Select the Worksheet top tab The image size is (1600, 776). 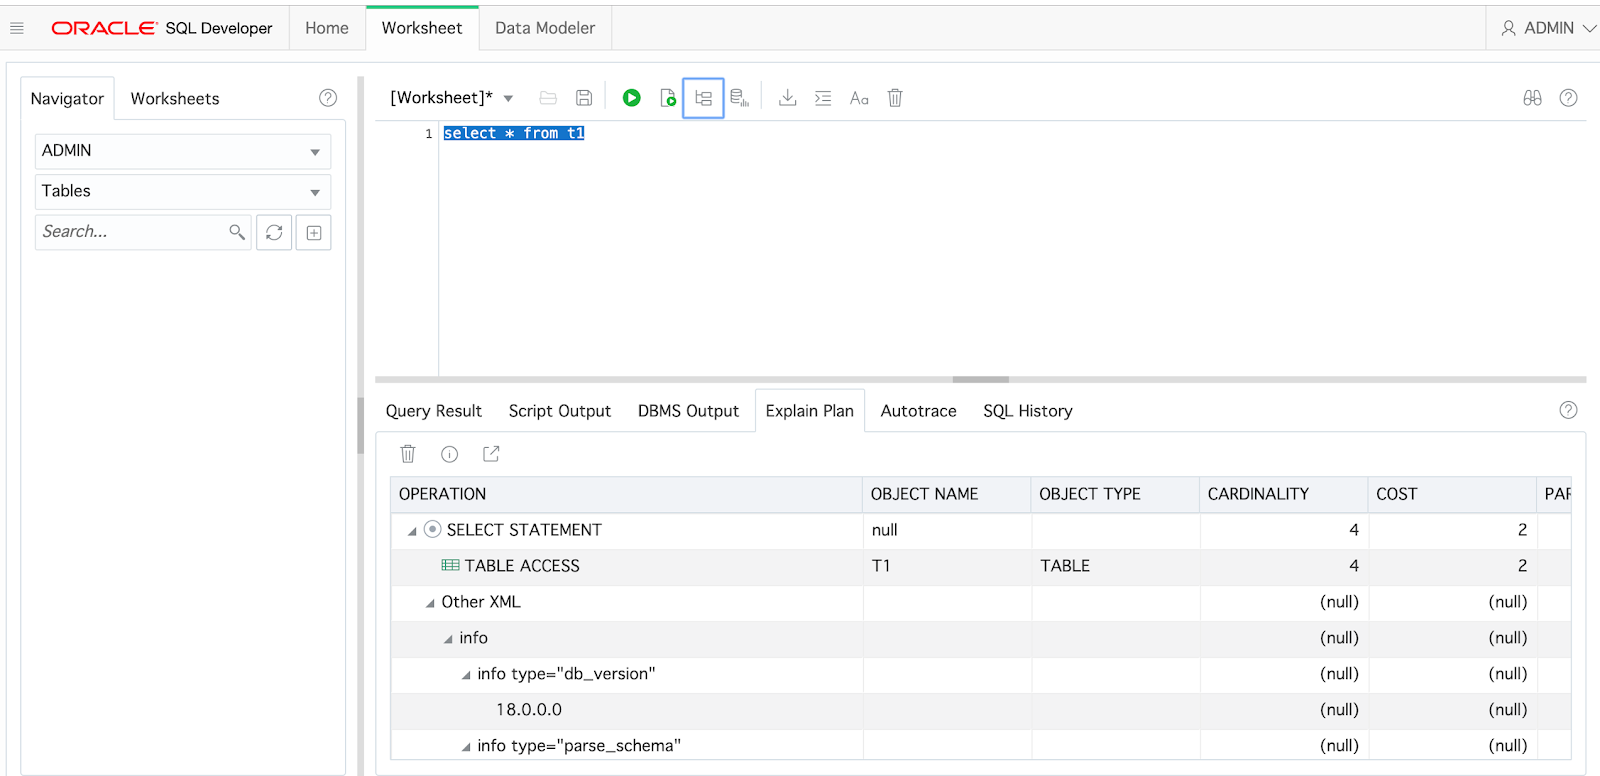[422, 28]
